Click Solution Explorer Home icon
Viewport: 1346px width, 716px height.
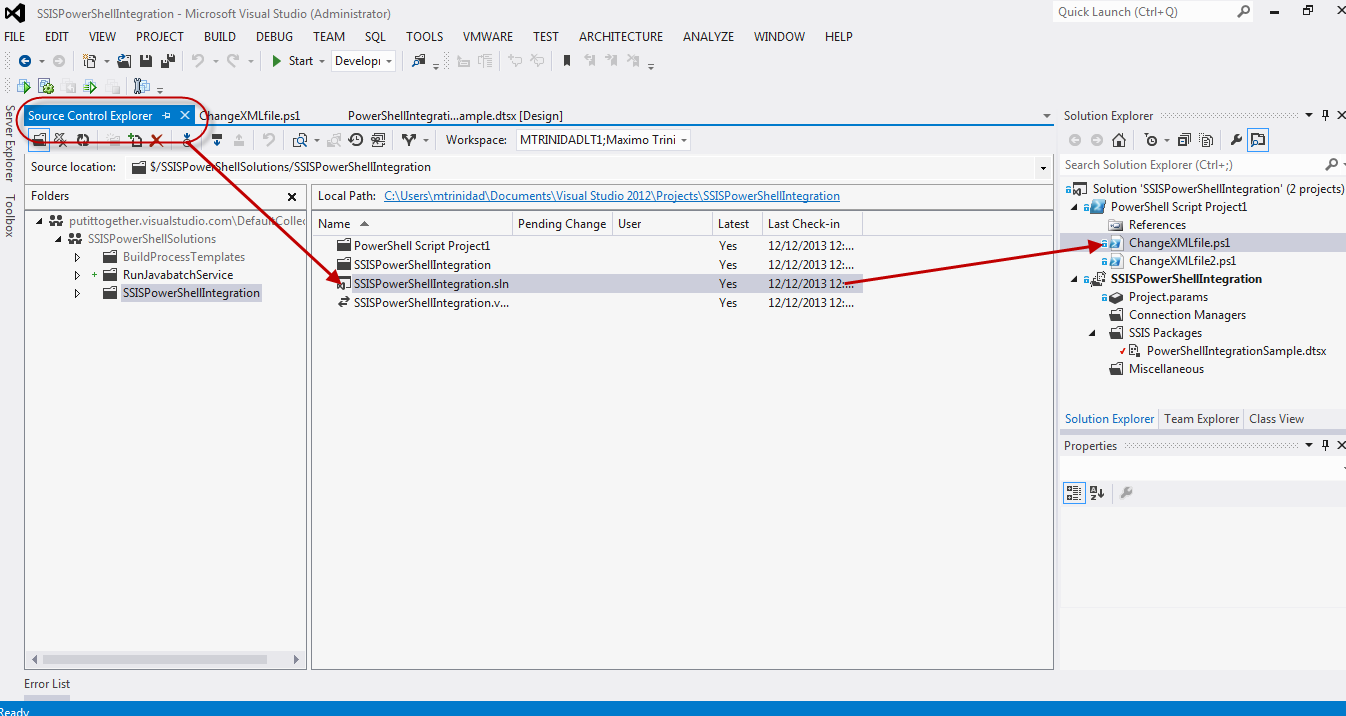click(1119, 140)
